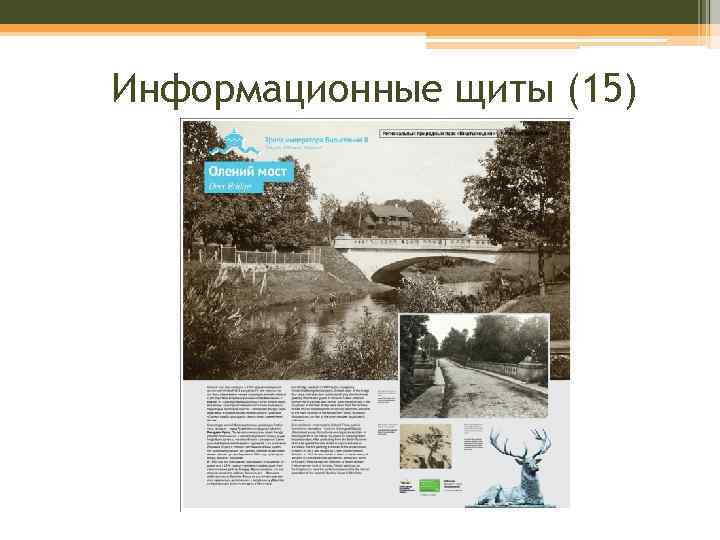
Task: Click the 'Deer Bridge' subtitle label
Action: click(234, 187)
